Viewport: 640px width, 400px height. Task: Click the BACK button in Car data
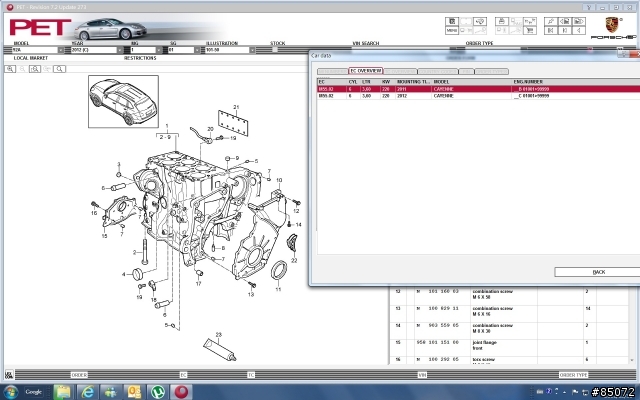(598, 272)
